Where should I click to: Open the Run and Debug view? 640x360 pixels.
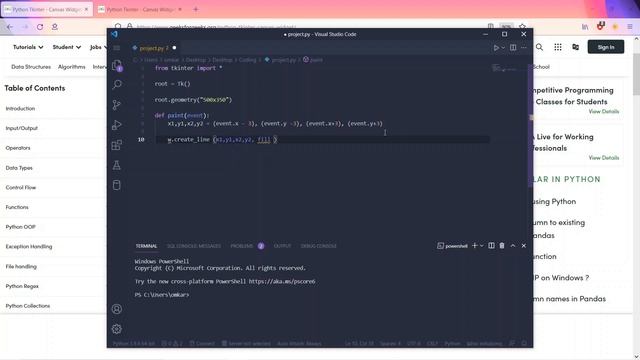(117, 125)
